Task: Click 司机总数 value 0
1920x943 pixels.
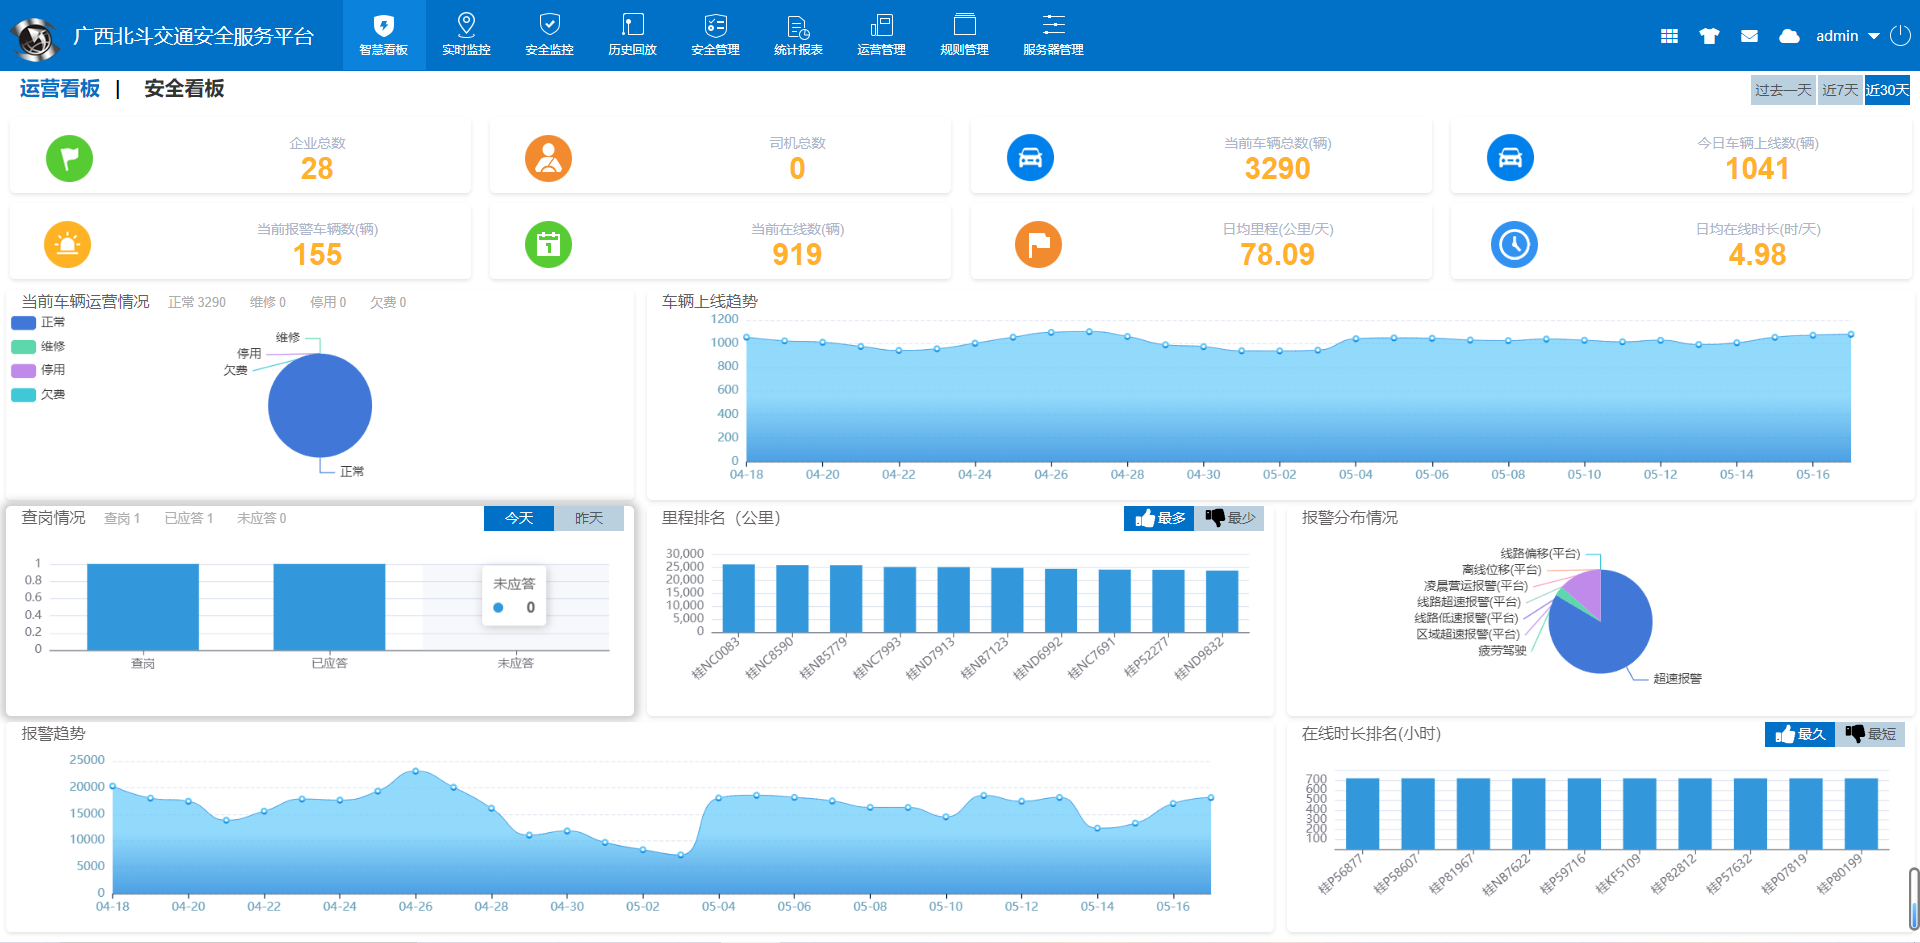Action: pos(797,169)
